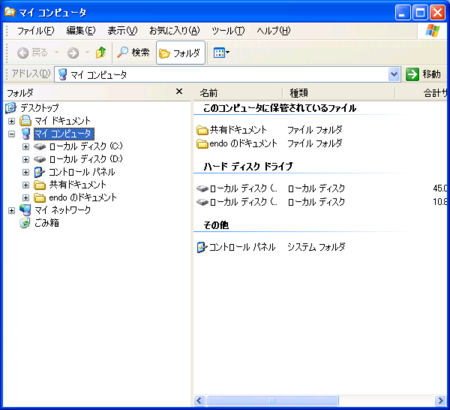
Task: Click the 合計サイズ column header at right edge
Action: coord(421,93)
